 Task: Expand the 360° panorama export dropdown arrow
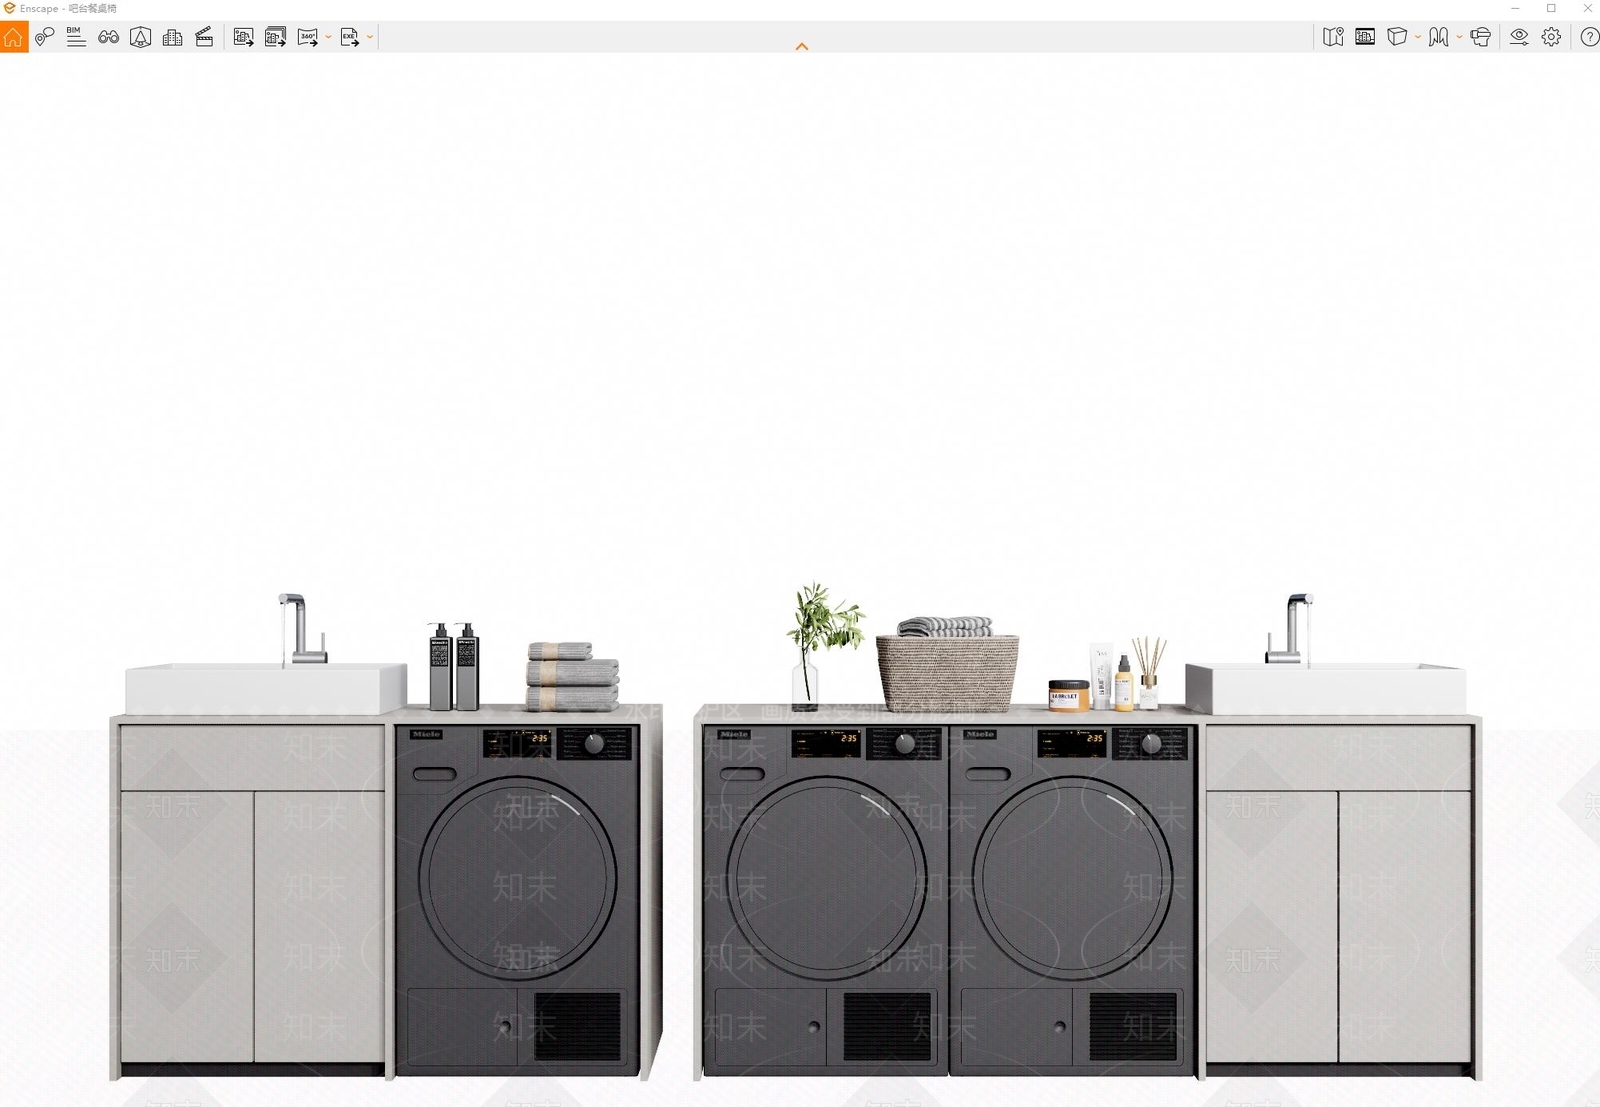click(328, 37)
